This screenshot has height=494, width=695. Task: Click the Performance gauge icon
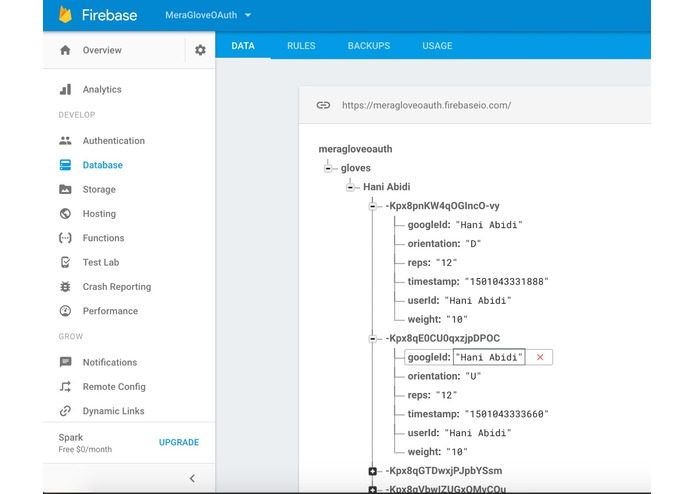(x=65, y=311)
